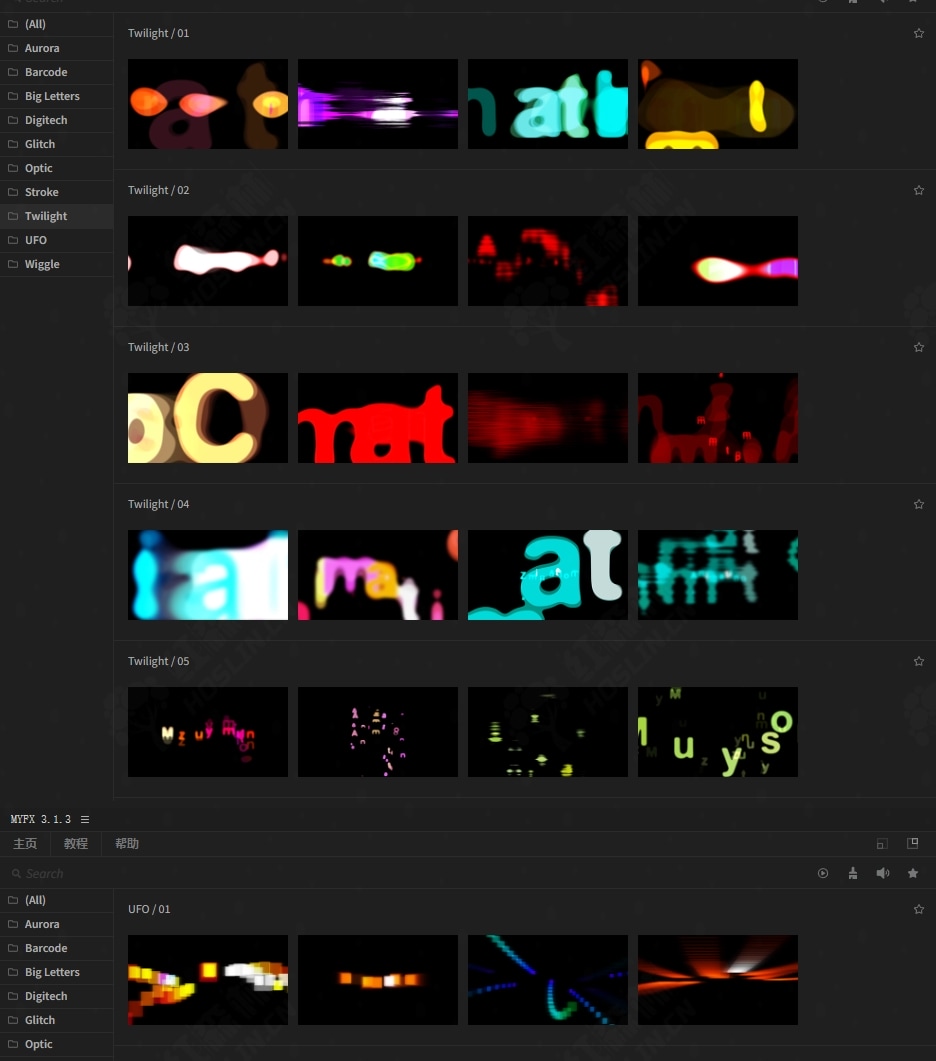Star the Twilight / 01 preset
The image size is (936, 1061).
click(x=918, y=33)
